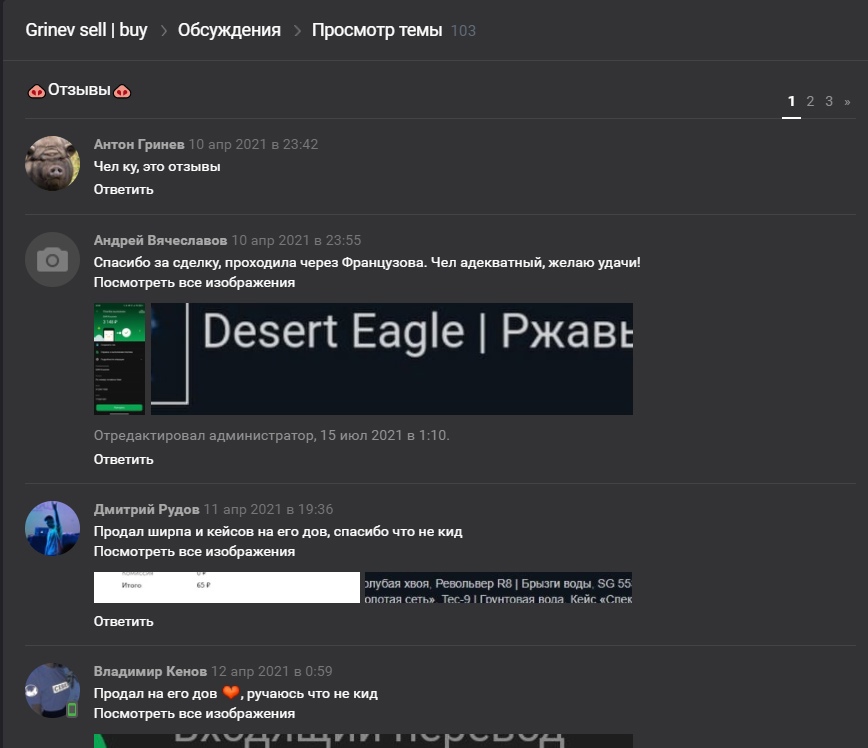The height and width of the screenshot is (748, 868).
Task: Open Дмитрий Рудов's avatar picture
Action: point(53,529)
